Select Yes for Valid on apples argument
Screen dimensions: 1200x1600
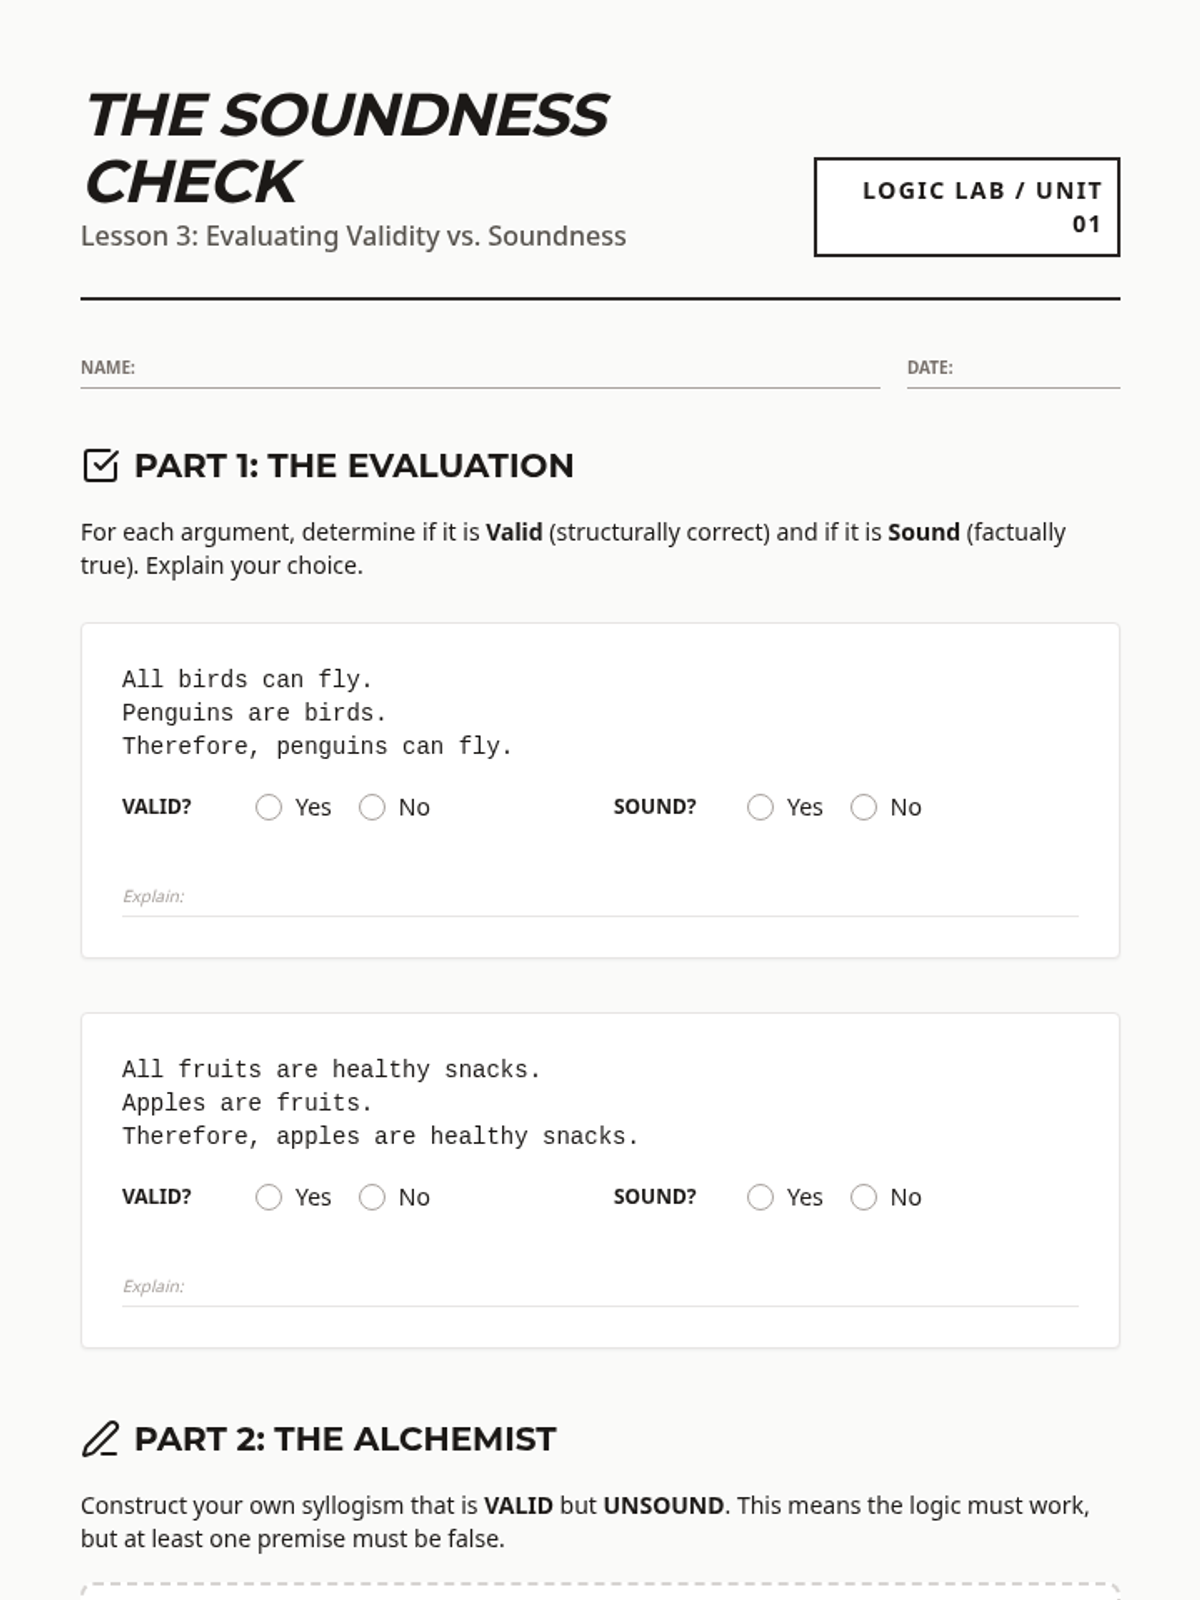(x=269, y=1197)
